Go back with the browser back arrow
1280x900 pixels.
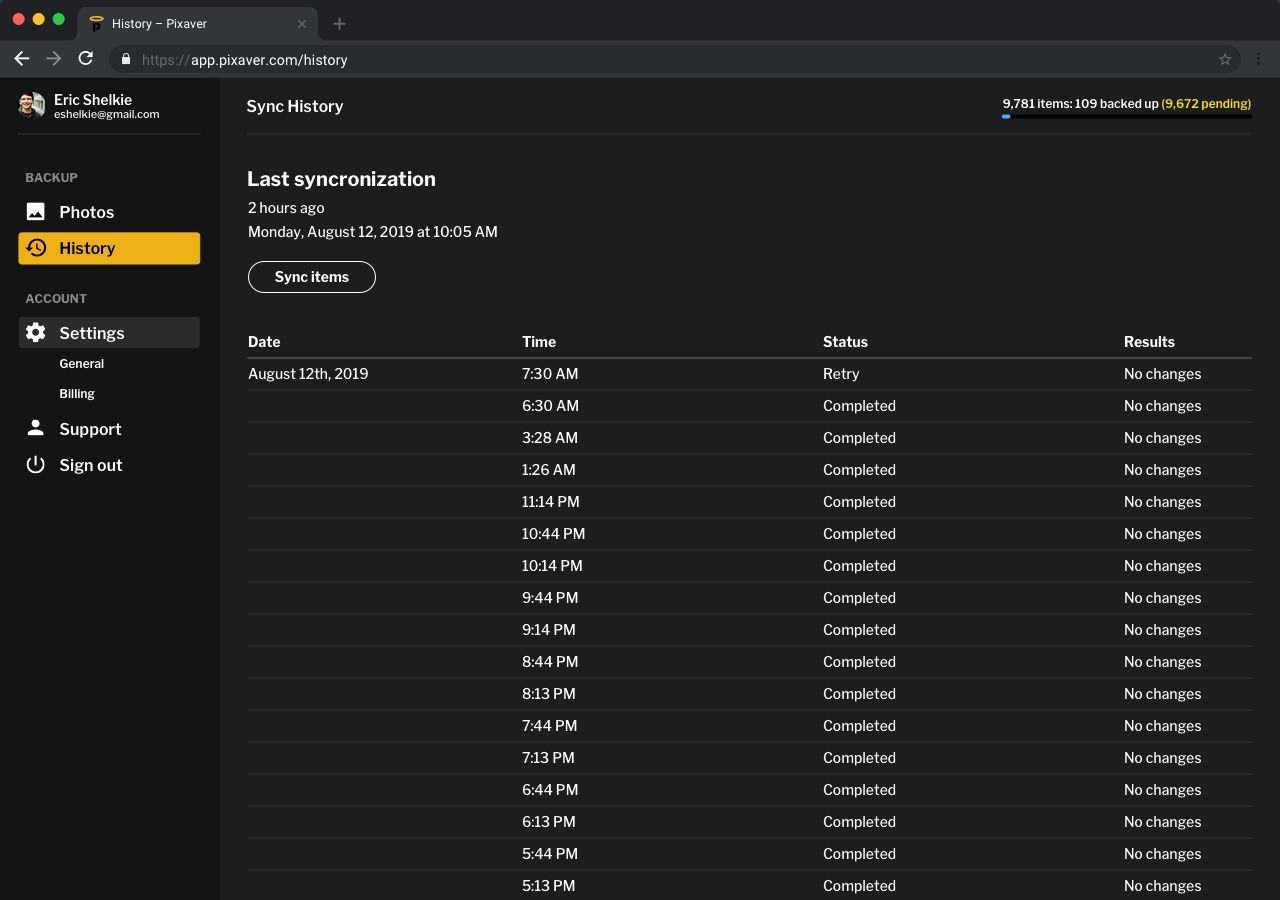[x=22, y=59]
